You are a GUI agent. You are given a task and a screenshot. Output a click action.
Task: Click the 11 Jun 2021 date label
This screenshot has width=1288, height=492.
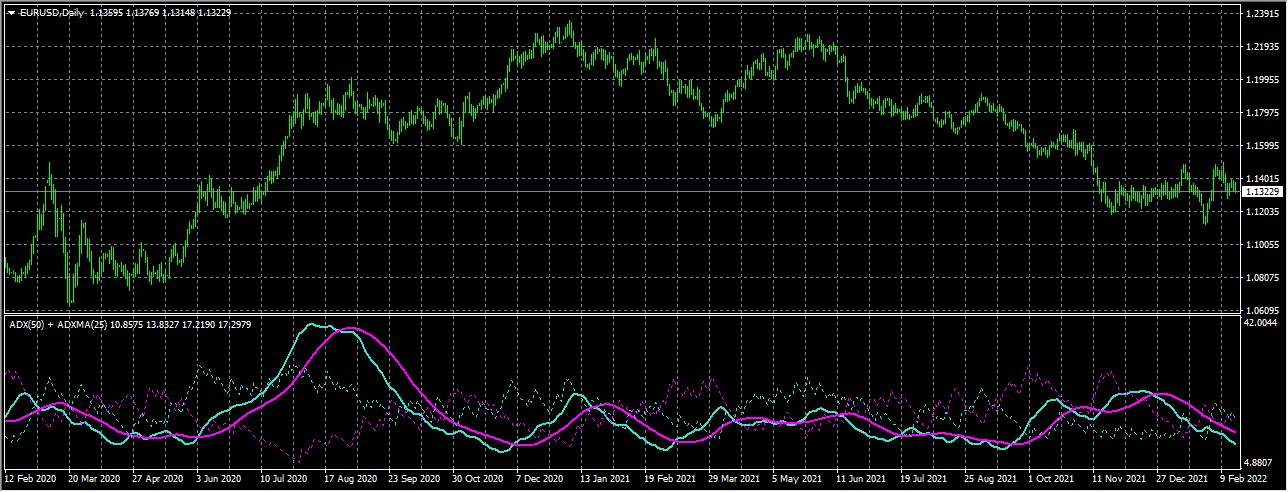862,480
